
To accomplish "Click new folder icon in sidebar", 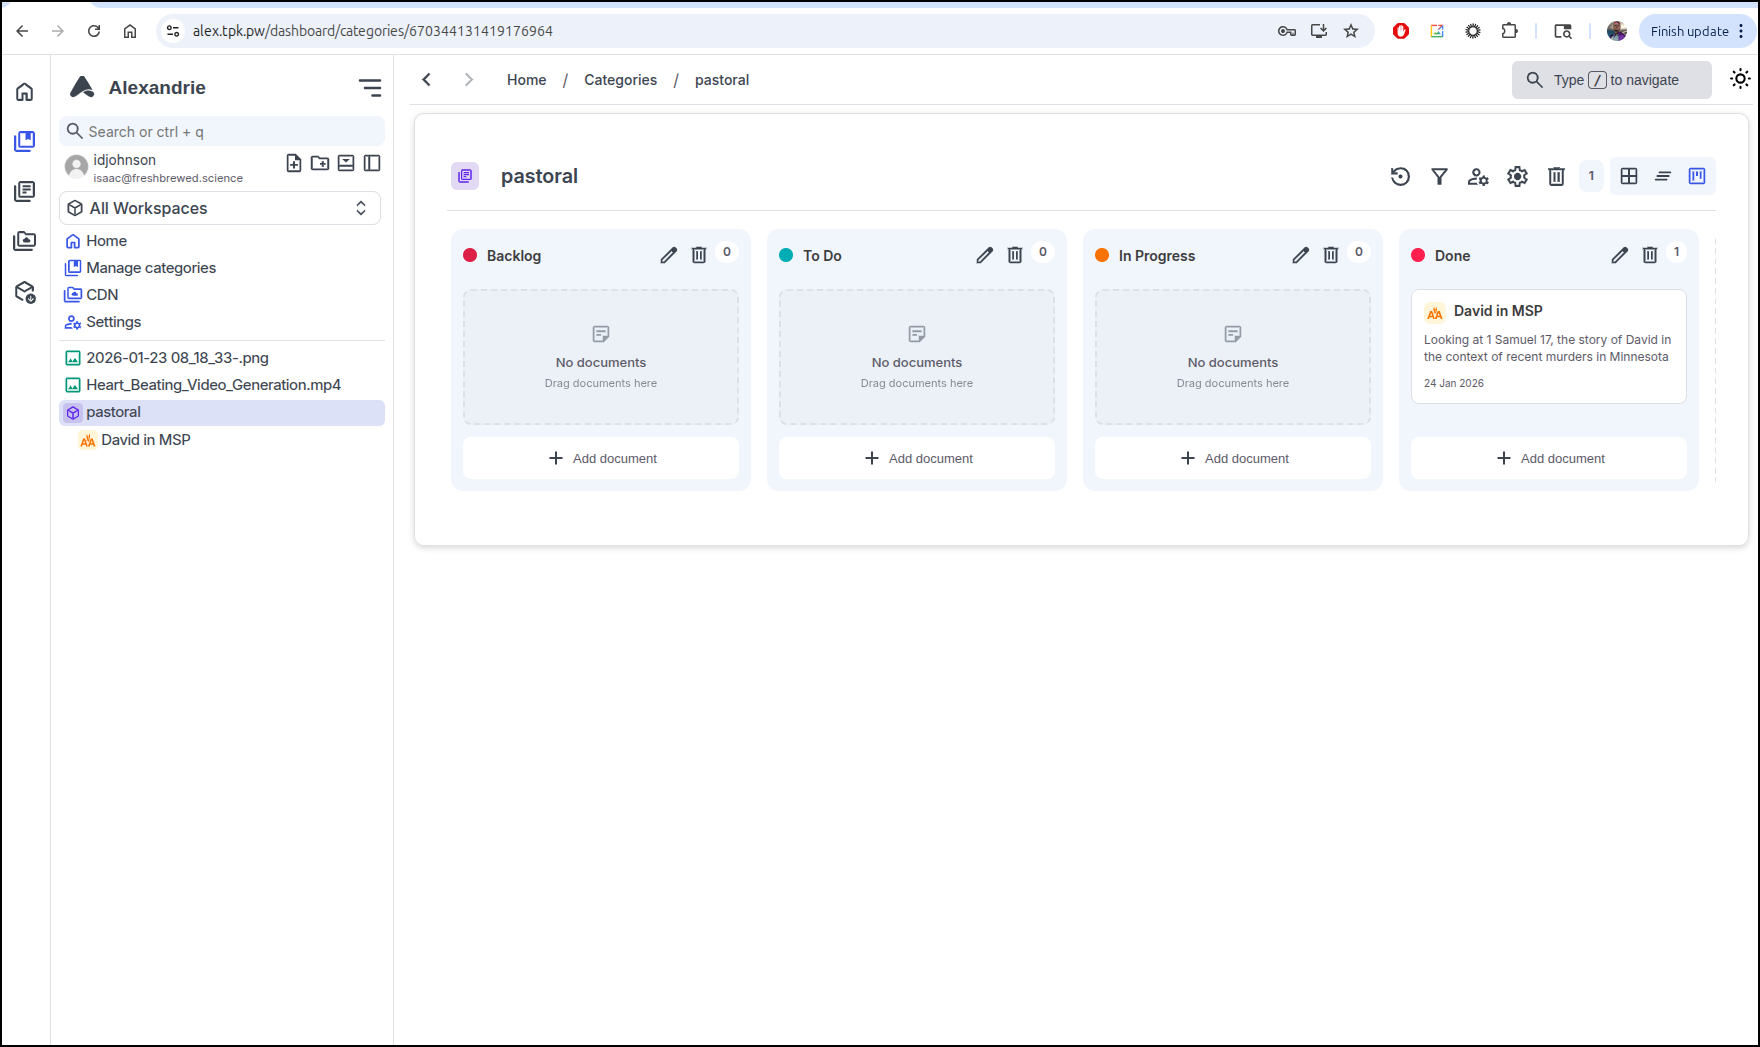I will pyautogui.click(x=320, y=163).
